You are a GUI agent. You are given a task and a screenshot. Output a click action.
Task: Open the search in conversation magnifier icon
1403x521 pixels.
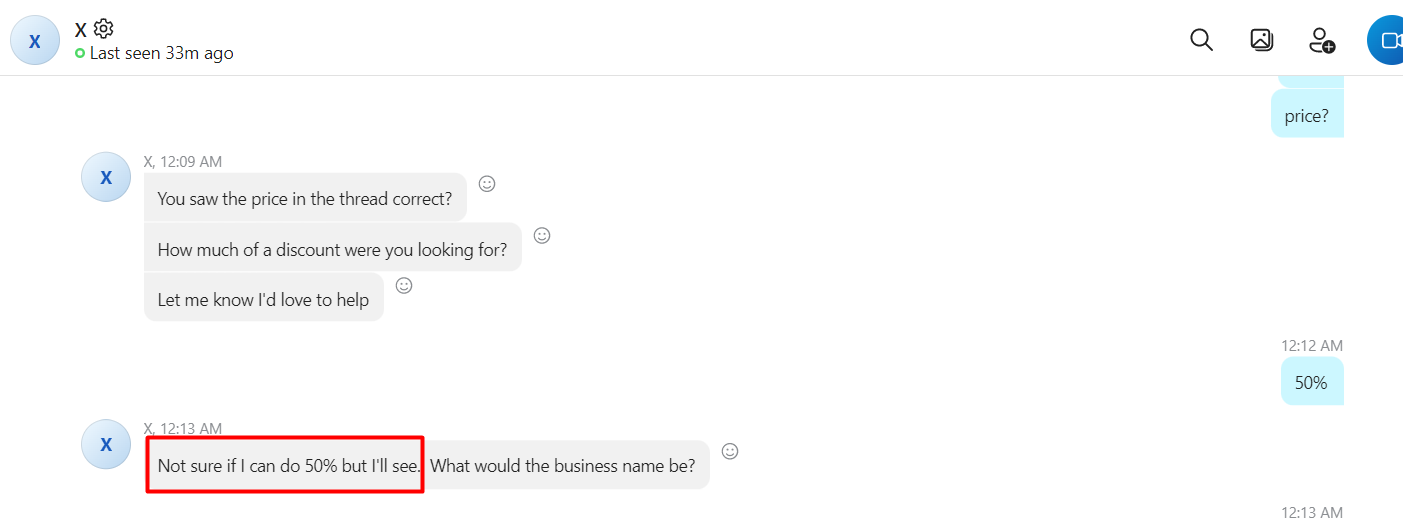click(x=1201, y=40)
